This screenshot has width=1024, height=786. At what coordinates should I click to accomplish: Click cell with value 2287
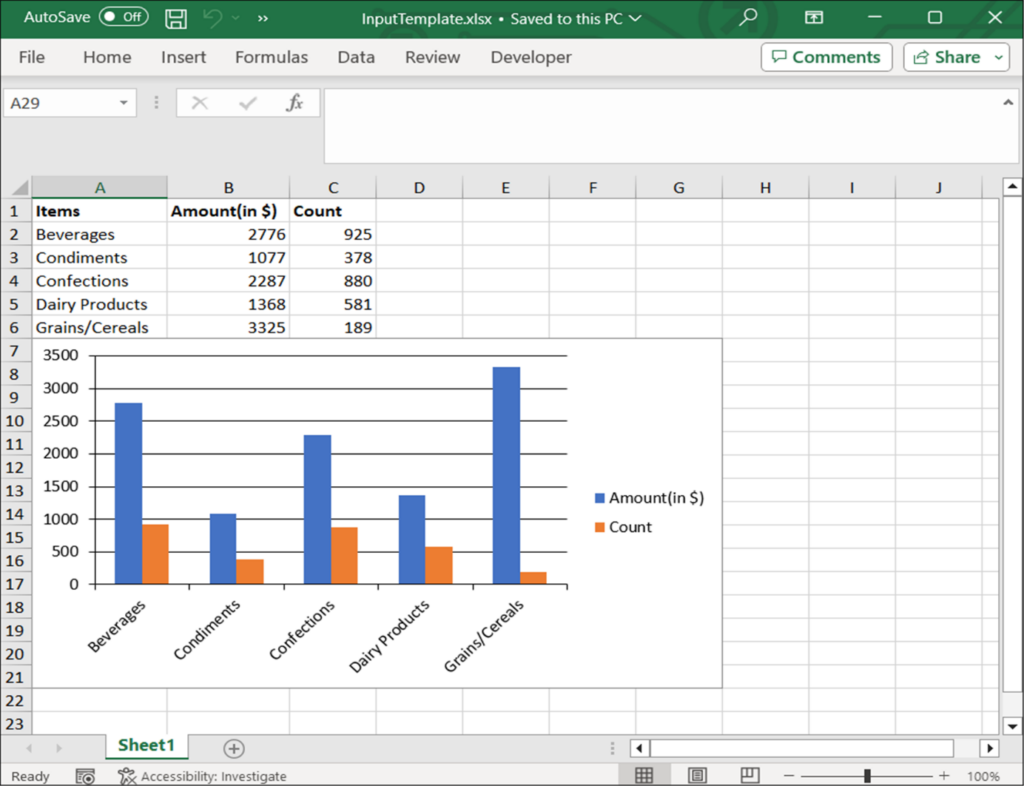[x=229, y=281]
